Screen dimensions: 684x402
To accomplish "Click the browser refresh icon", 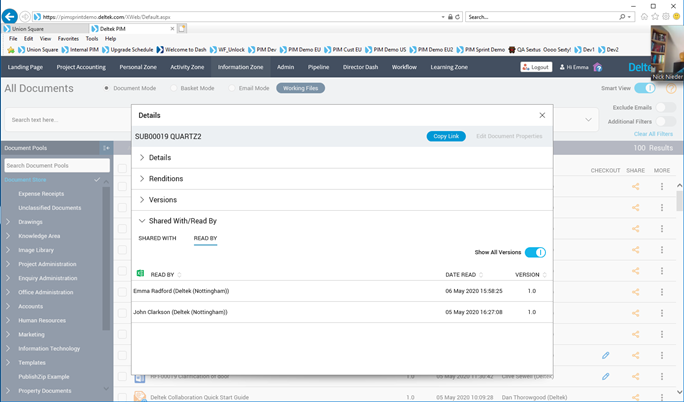I will (x=458, y=17).
